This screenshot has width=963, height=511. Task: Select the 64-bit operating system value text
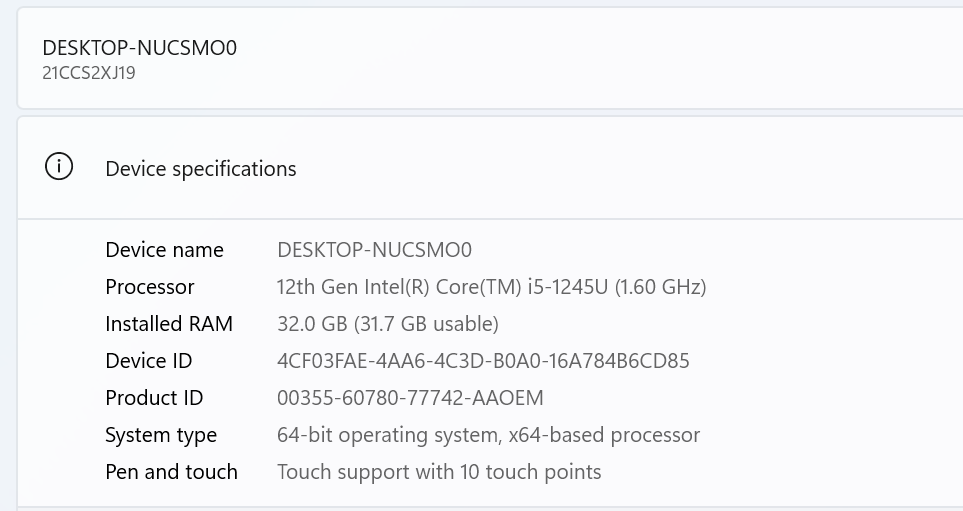(488, 435)
